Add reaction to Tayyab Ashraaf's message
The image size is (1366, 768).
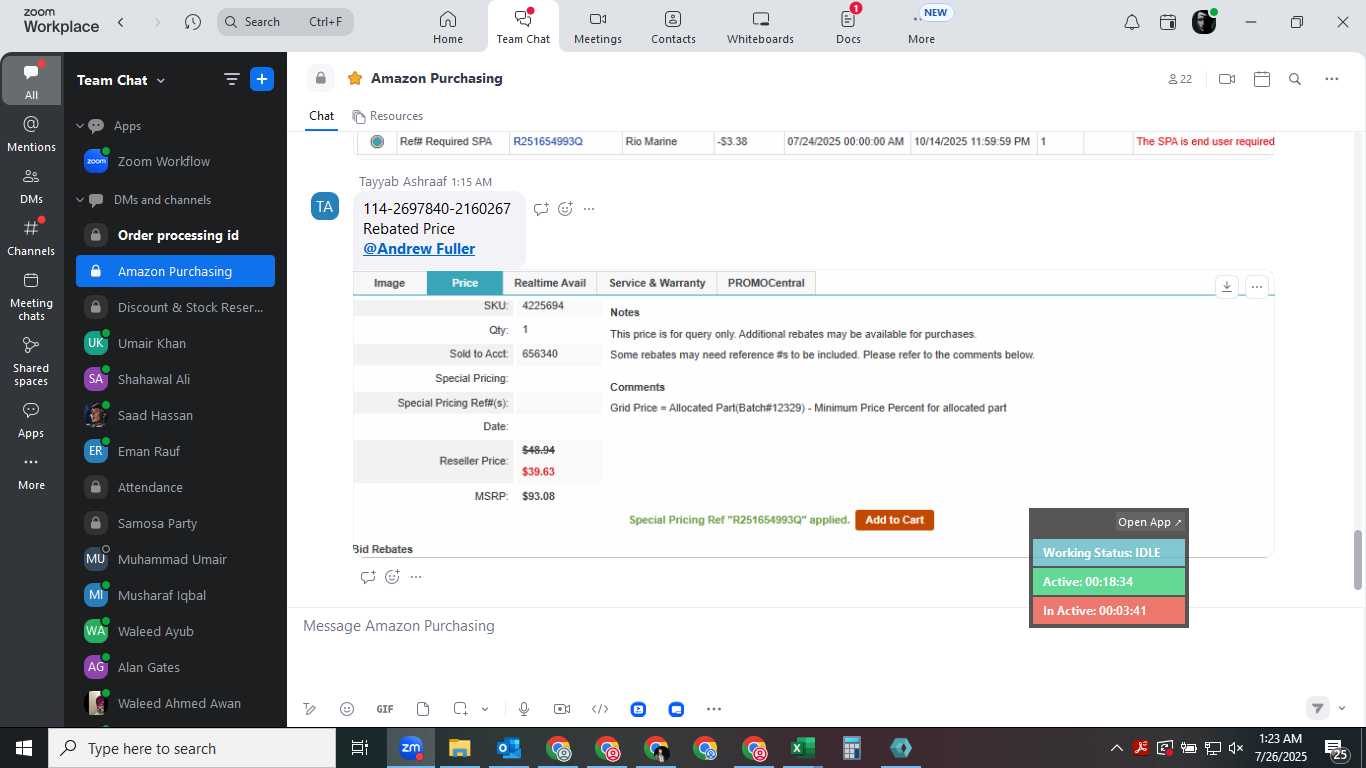[565, 209]
